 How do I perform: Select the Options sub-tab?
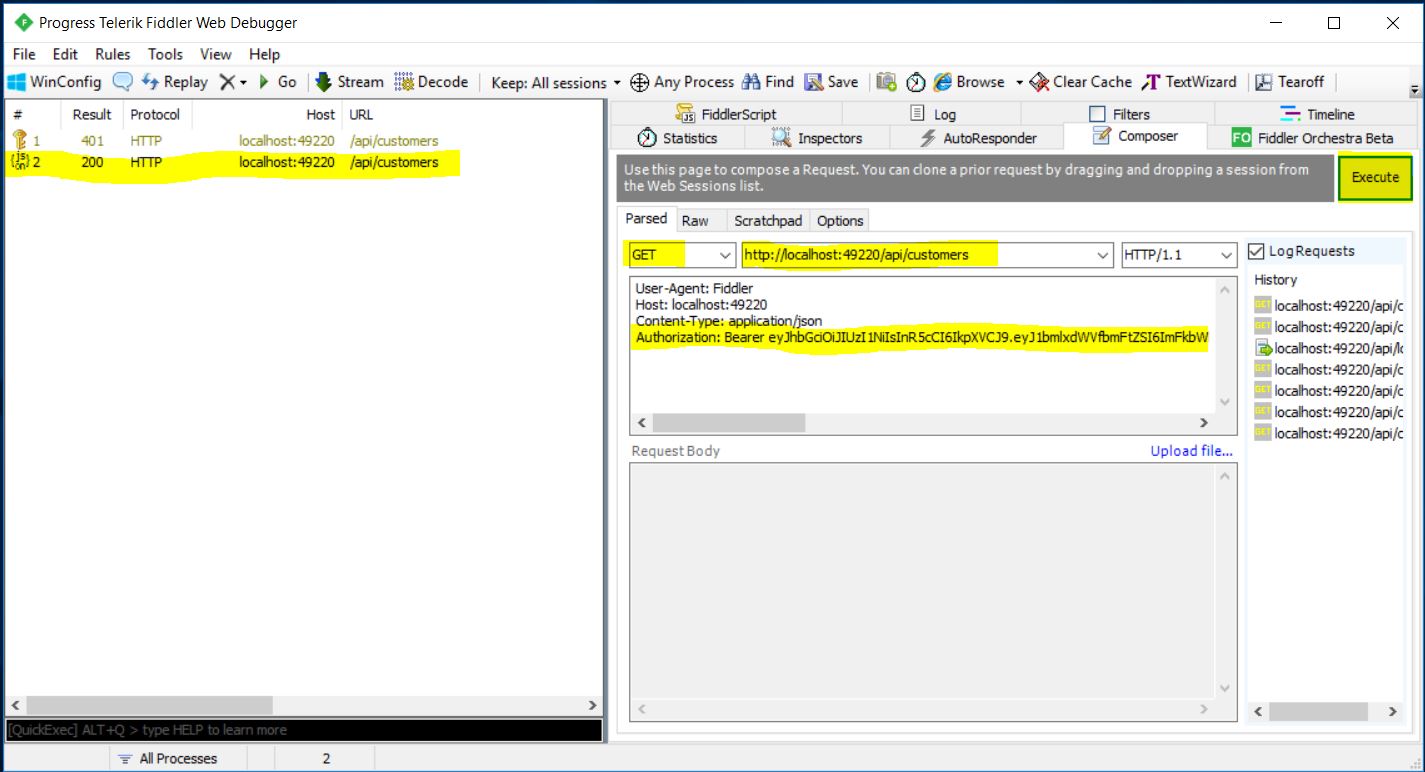pyautogui.click(x=840, y=221)
